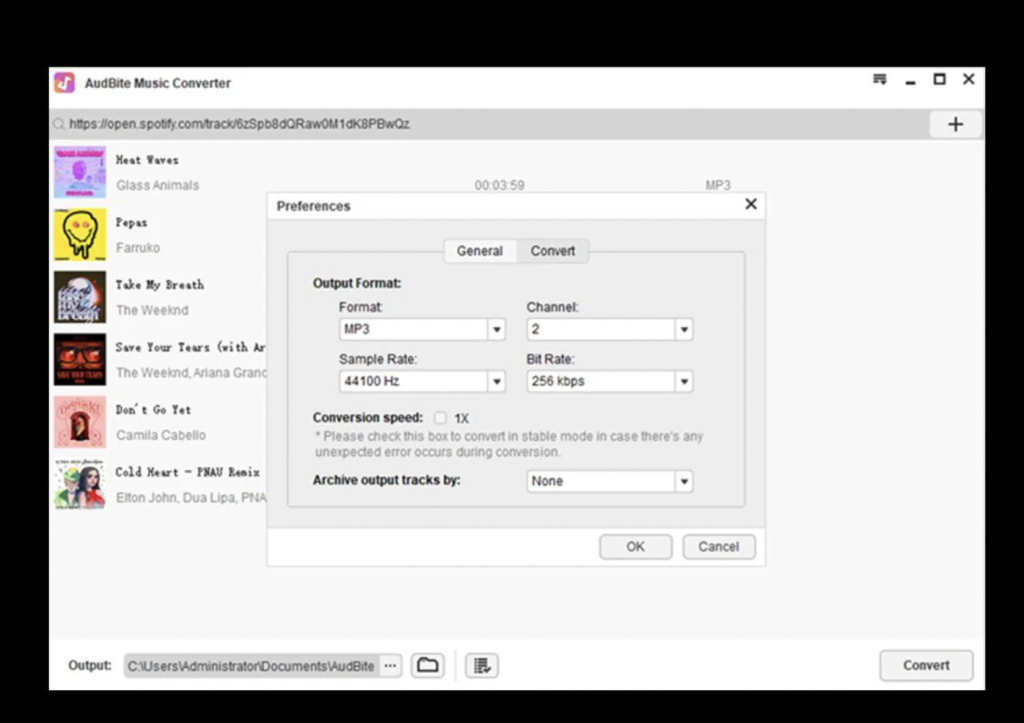Open the Channel dropdown
The height and width of the screenshot is (723, 1024).
[x=684, y=329]
